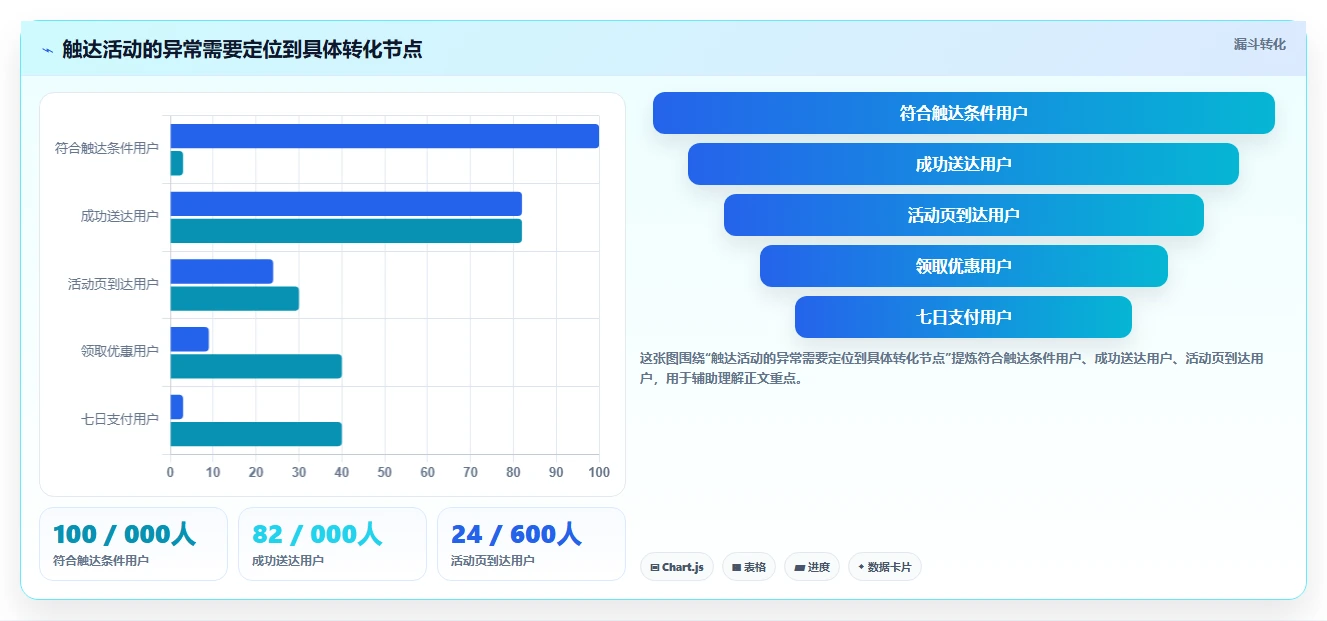Viewport: 1327px width, 621px height.
Task: Select the 成功送达用户 funnel stage
Action: (x=964, y=164)
